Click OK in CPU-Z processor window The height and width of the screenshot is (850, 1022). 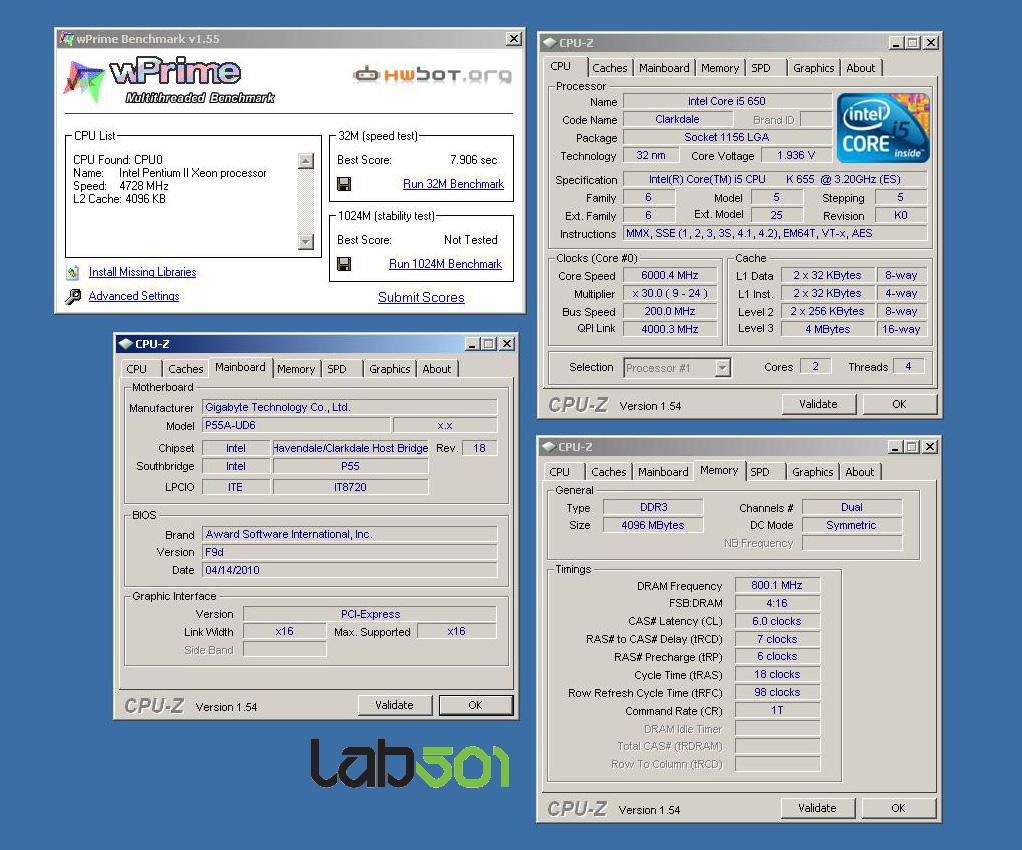[899, 404]
